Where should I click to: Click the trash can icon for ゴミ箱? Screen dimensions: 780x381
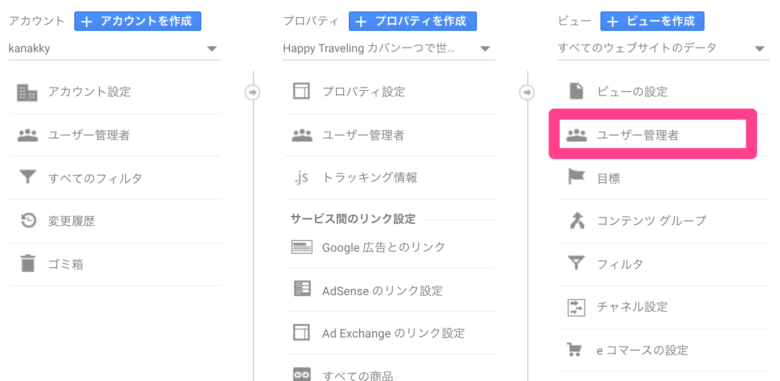tap(28, 264)
